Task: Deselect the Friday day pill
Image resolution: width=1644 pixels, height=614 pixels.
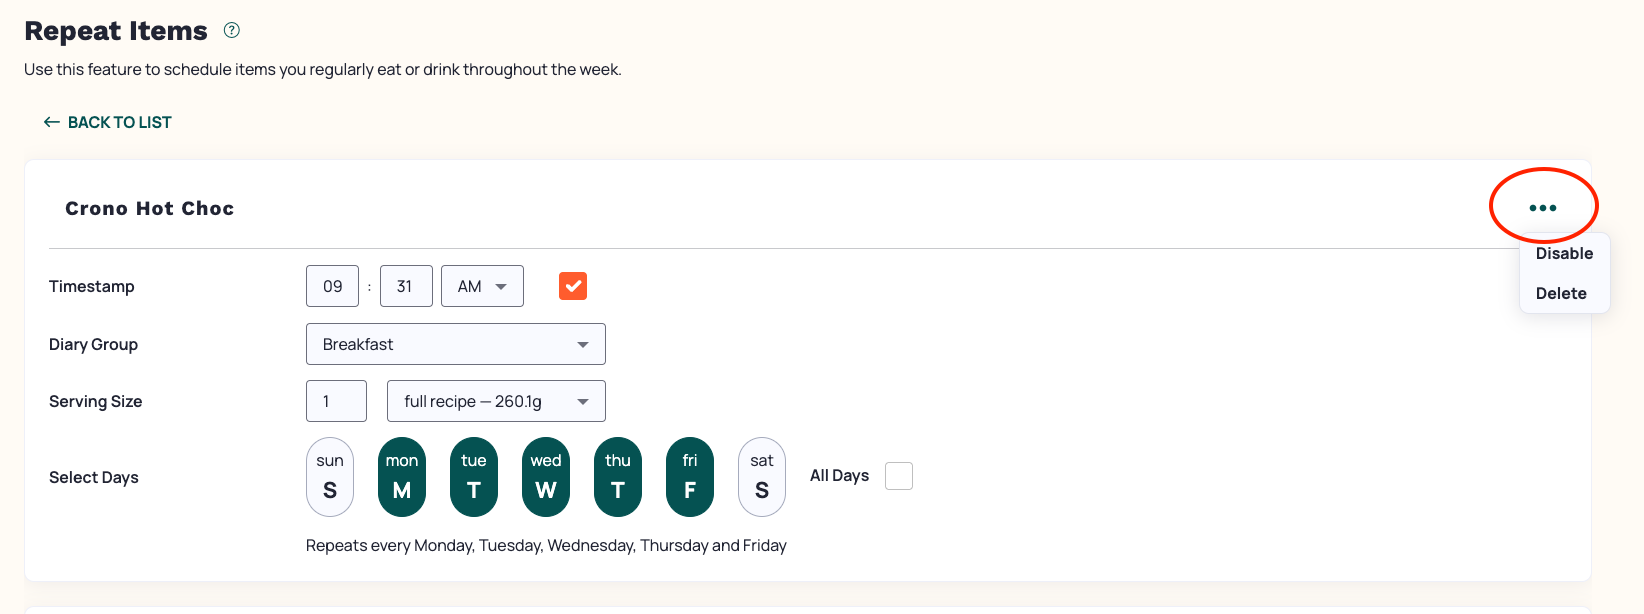Action: [x=690, y=477]
